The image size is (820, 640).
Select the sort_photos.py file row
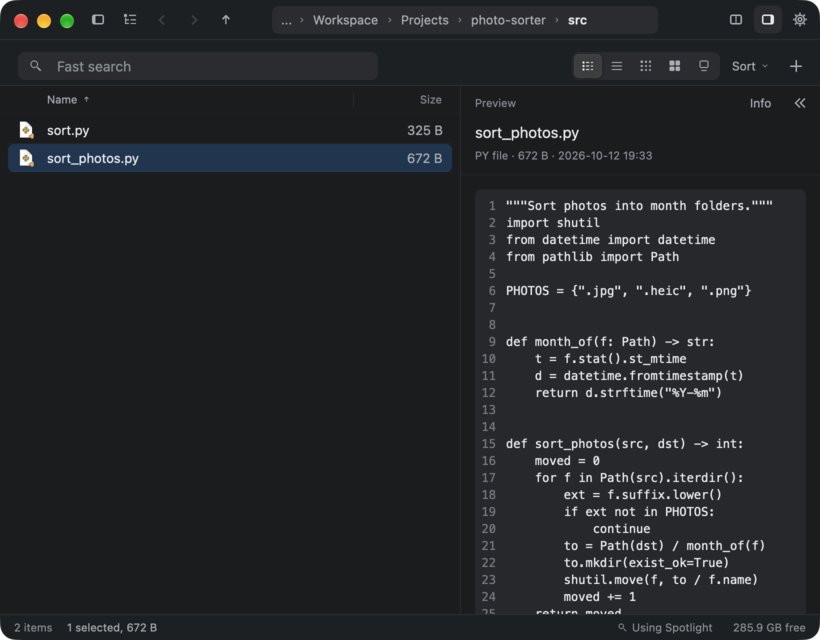[230, 158]
